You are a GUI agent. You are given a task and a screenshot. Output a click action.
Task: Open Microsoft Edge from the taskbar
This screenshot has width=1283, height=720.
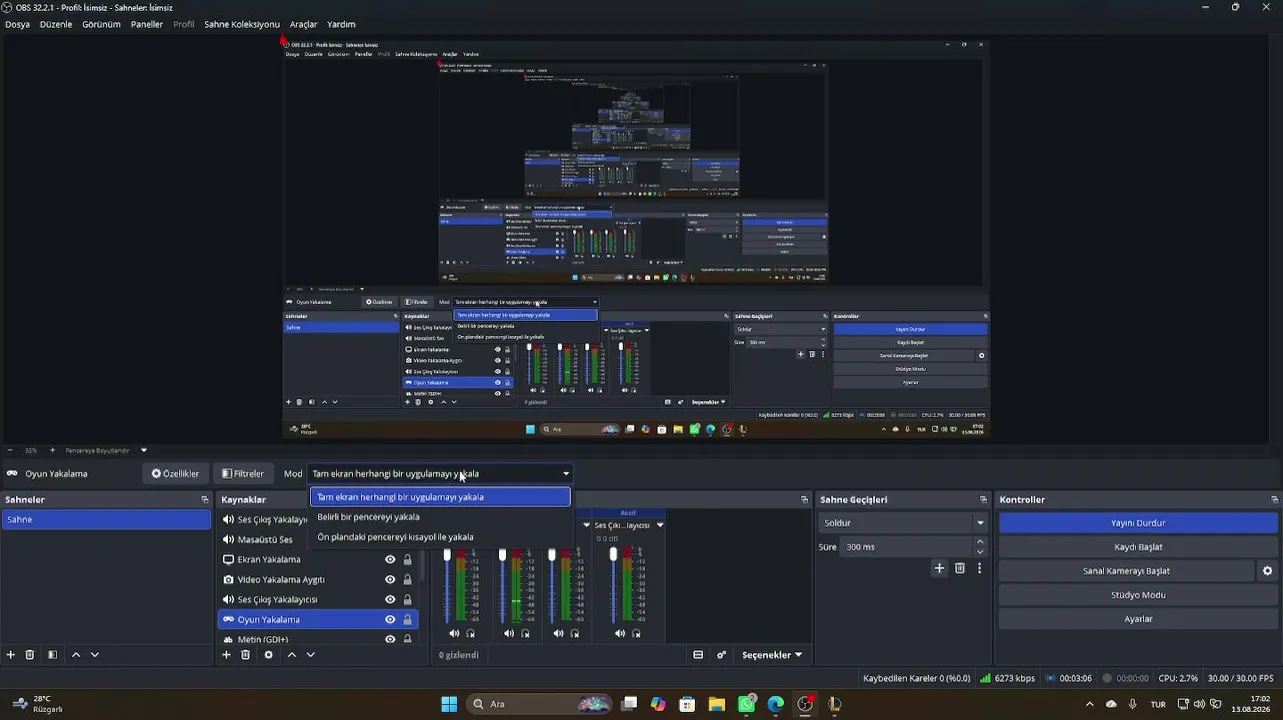pos(776,704)
